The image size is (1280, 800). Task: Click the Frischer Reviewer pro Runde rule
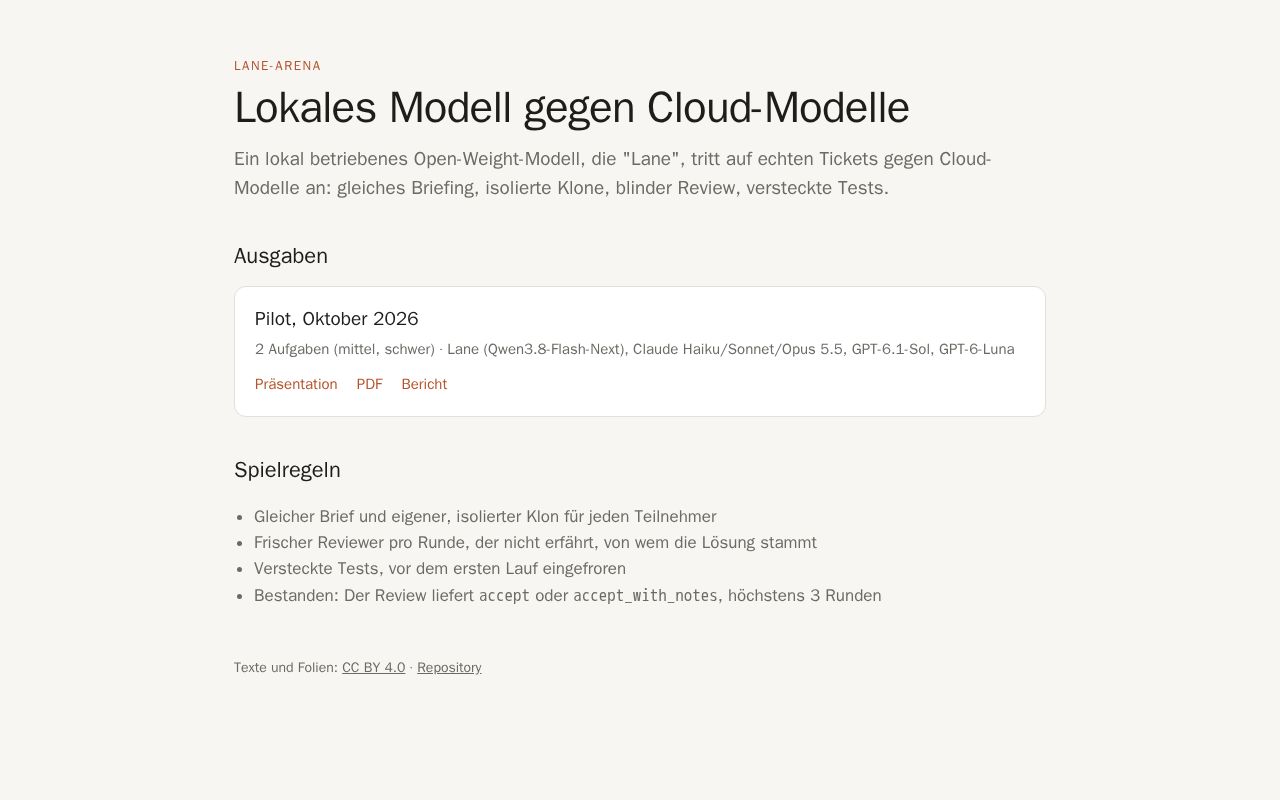[535, 543]
